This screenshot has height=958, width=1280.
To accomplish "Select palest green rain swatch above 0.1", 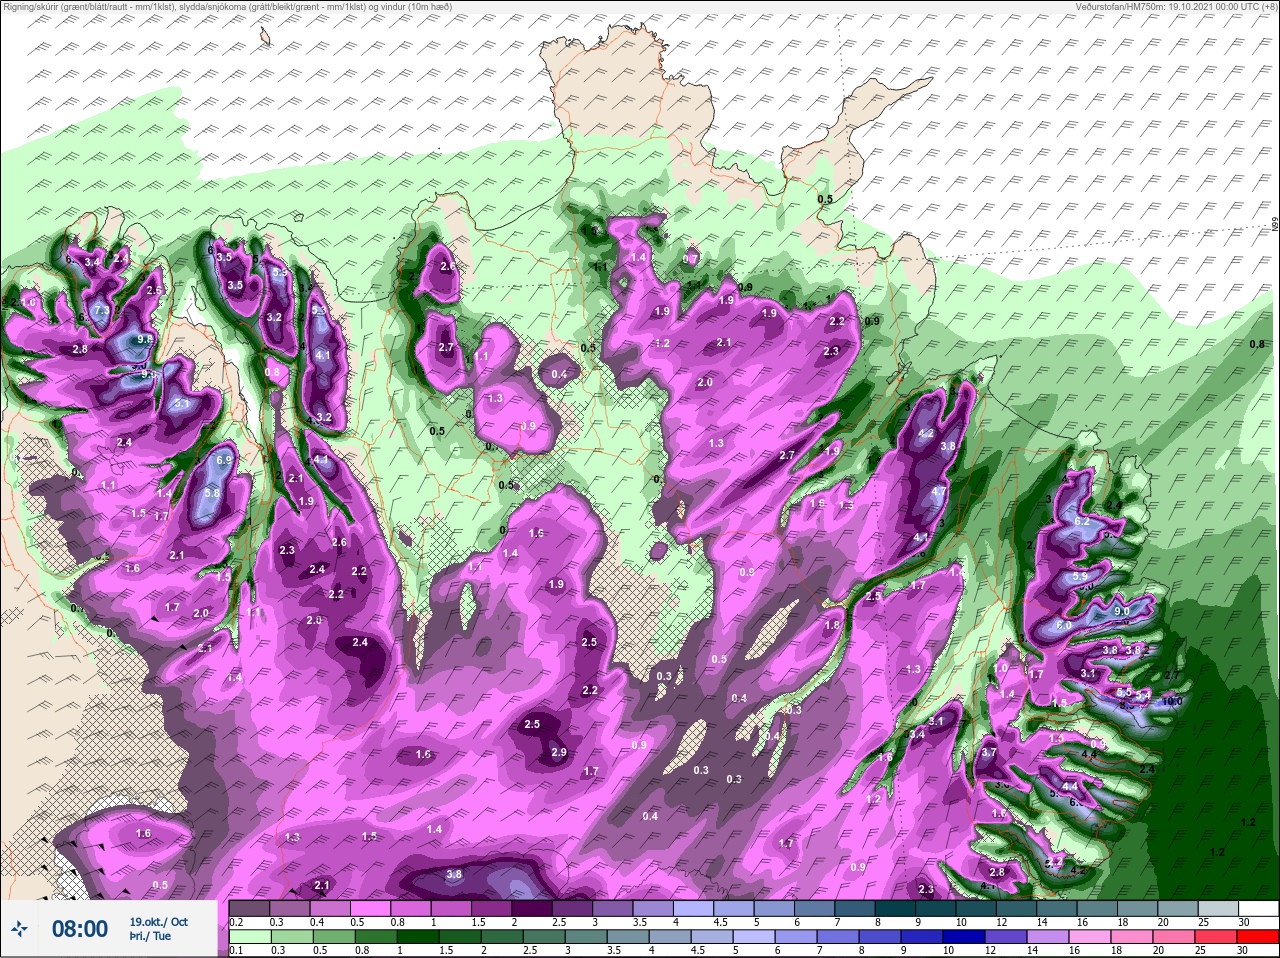I will tap(250, 937).
